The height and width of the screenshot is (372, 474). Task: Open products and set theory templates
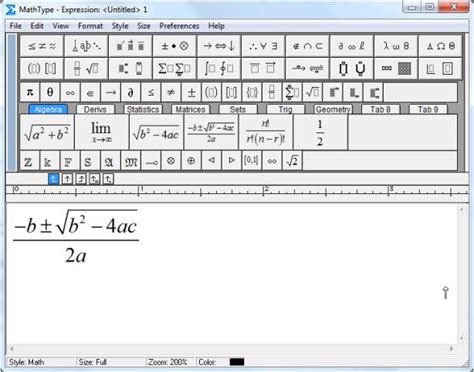(x=352, y=69)
